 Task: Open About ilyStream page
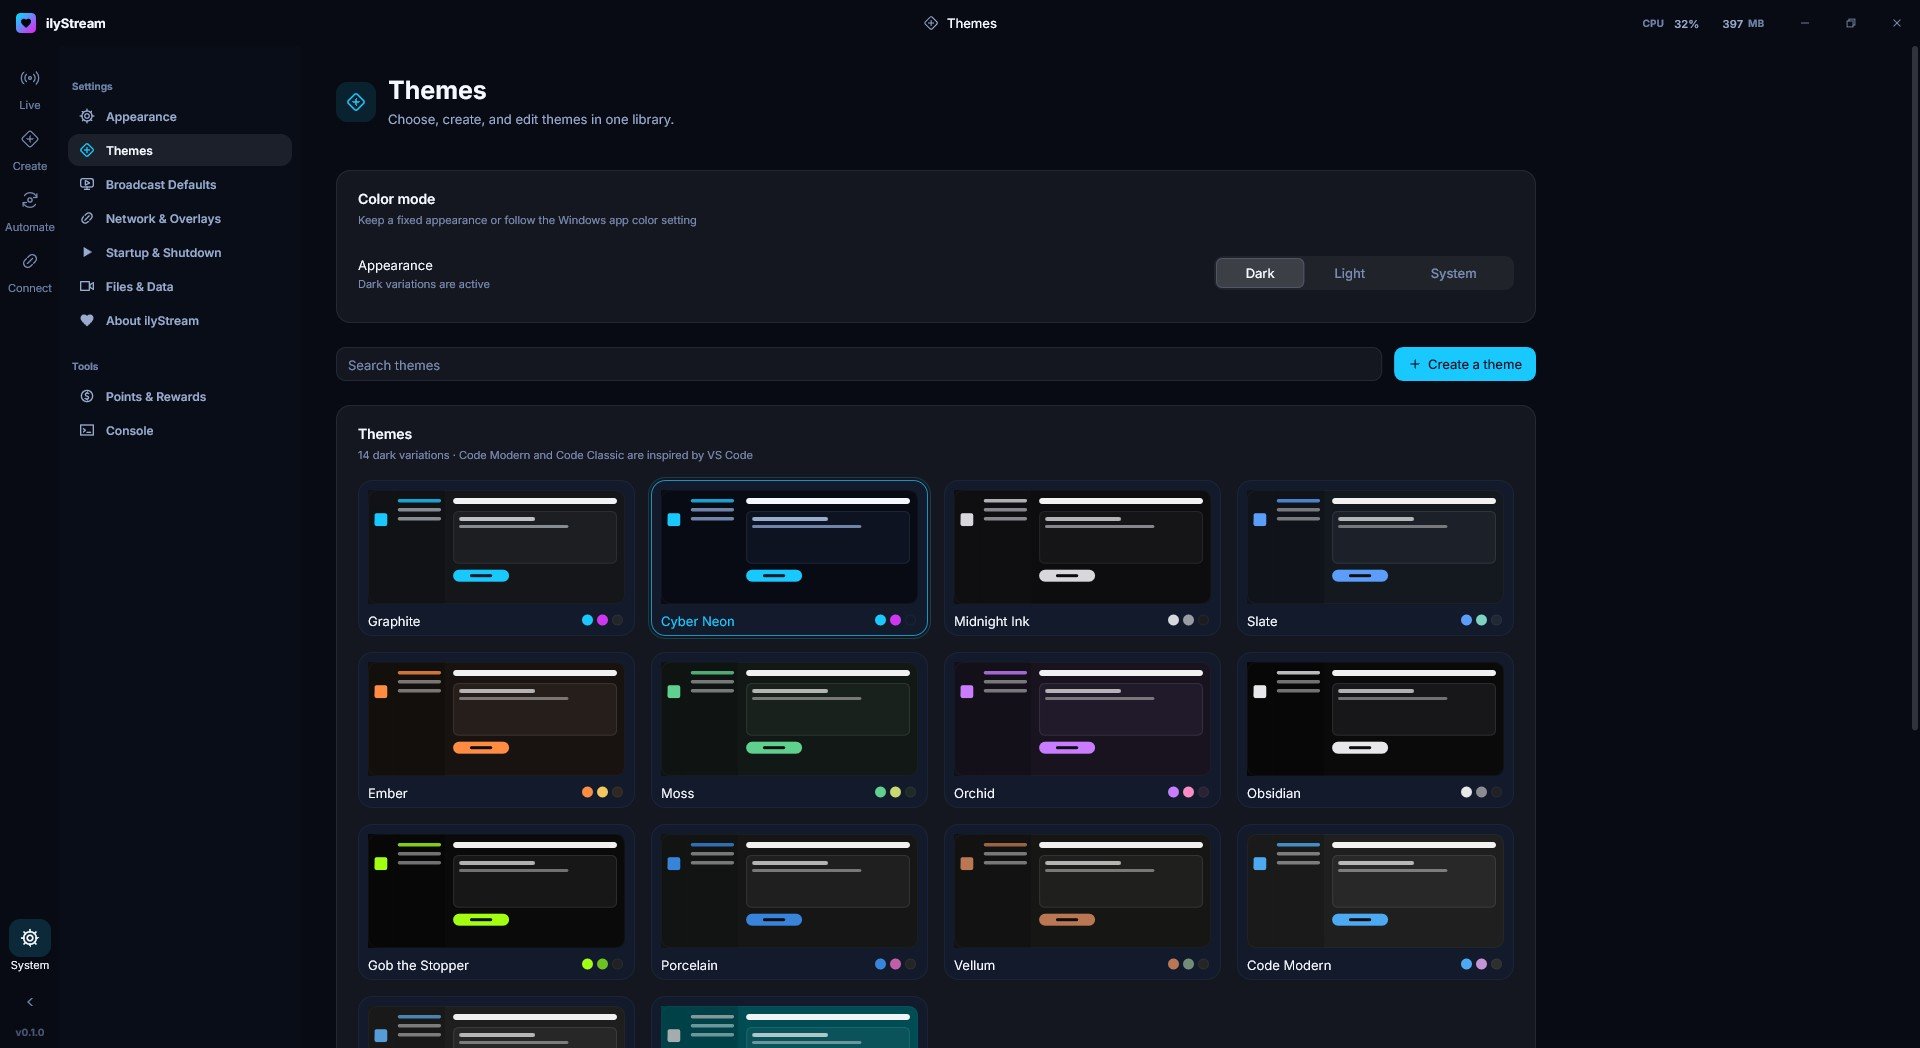(x=180, y=320)
